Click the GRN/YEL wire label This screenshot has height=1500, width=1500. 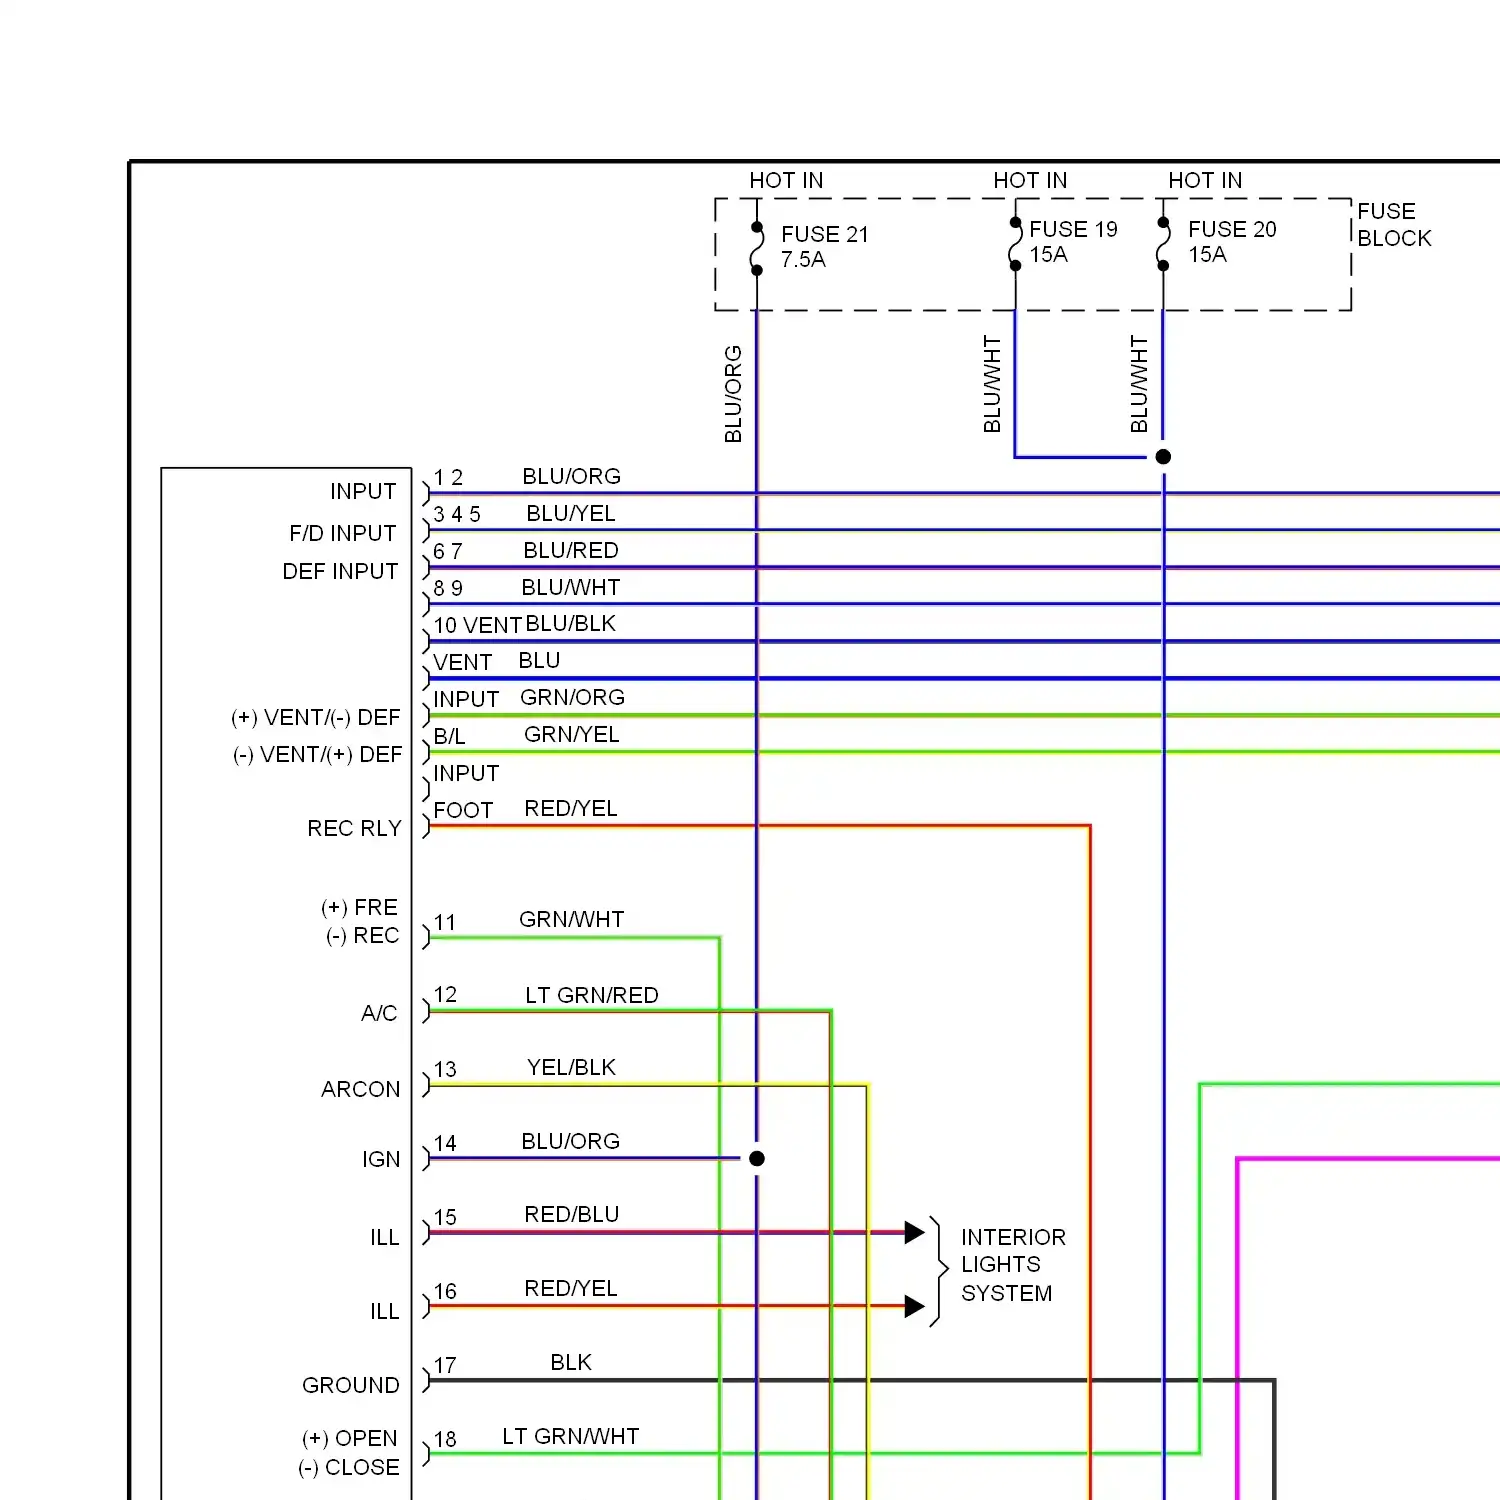[572, 734]
